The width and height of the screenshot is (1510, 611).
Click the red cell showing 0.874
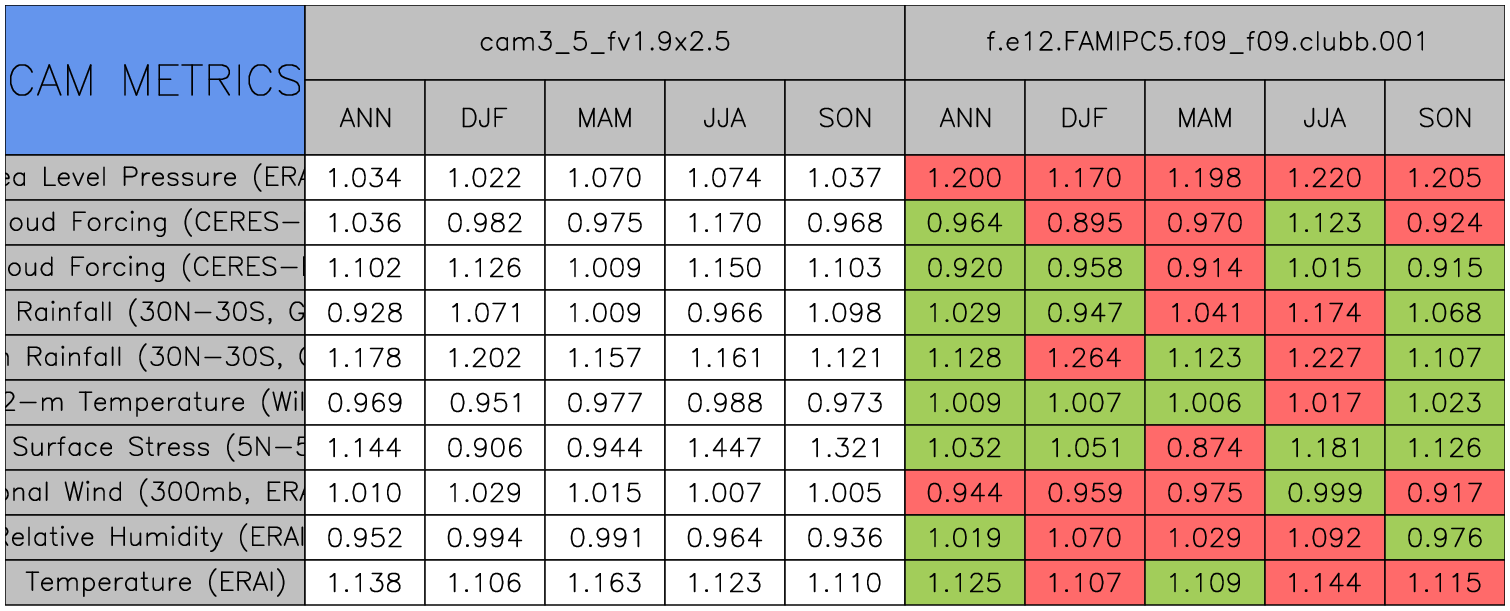coord(1204,447)
